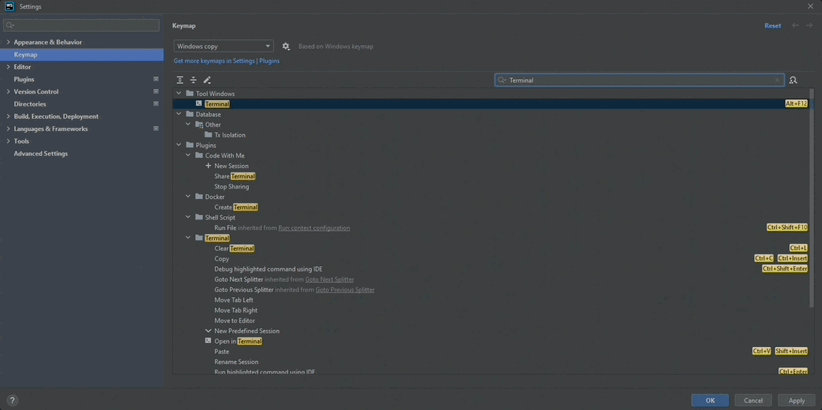The height and width of the screenshot is (410, 822).
Task: Click the Edit Shortcut pencil icon
Action: 207,80
